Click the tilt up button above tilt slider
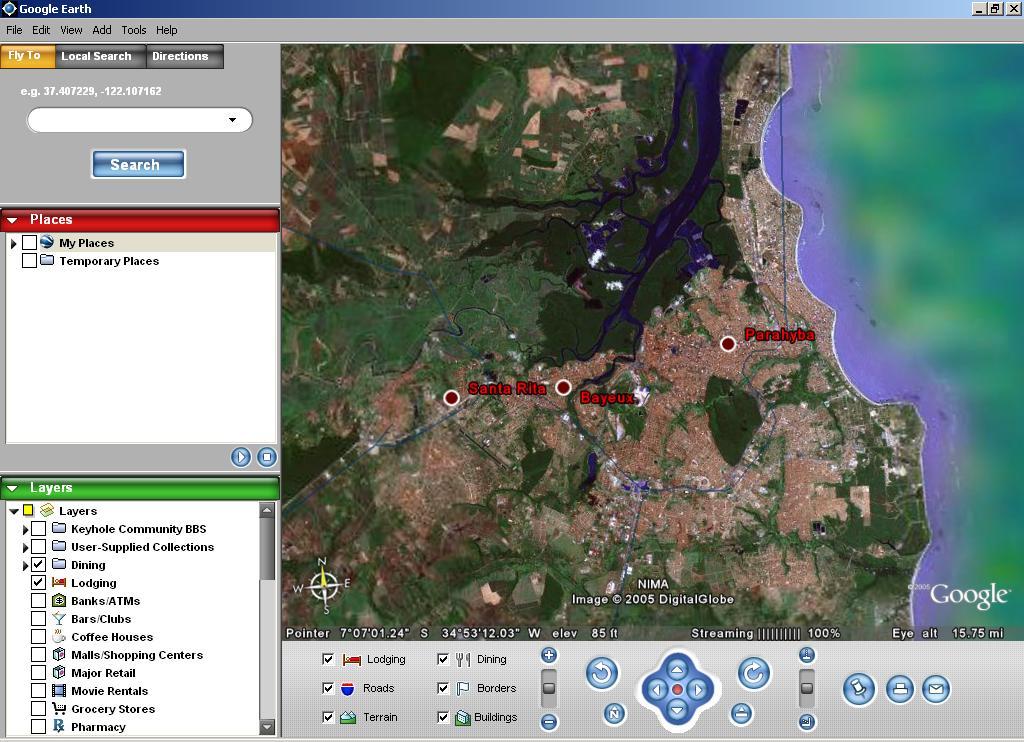 click(807, 655)
